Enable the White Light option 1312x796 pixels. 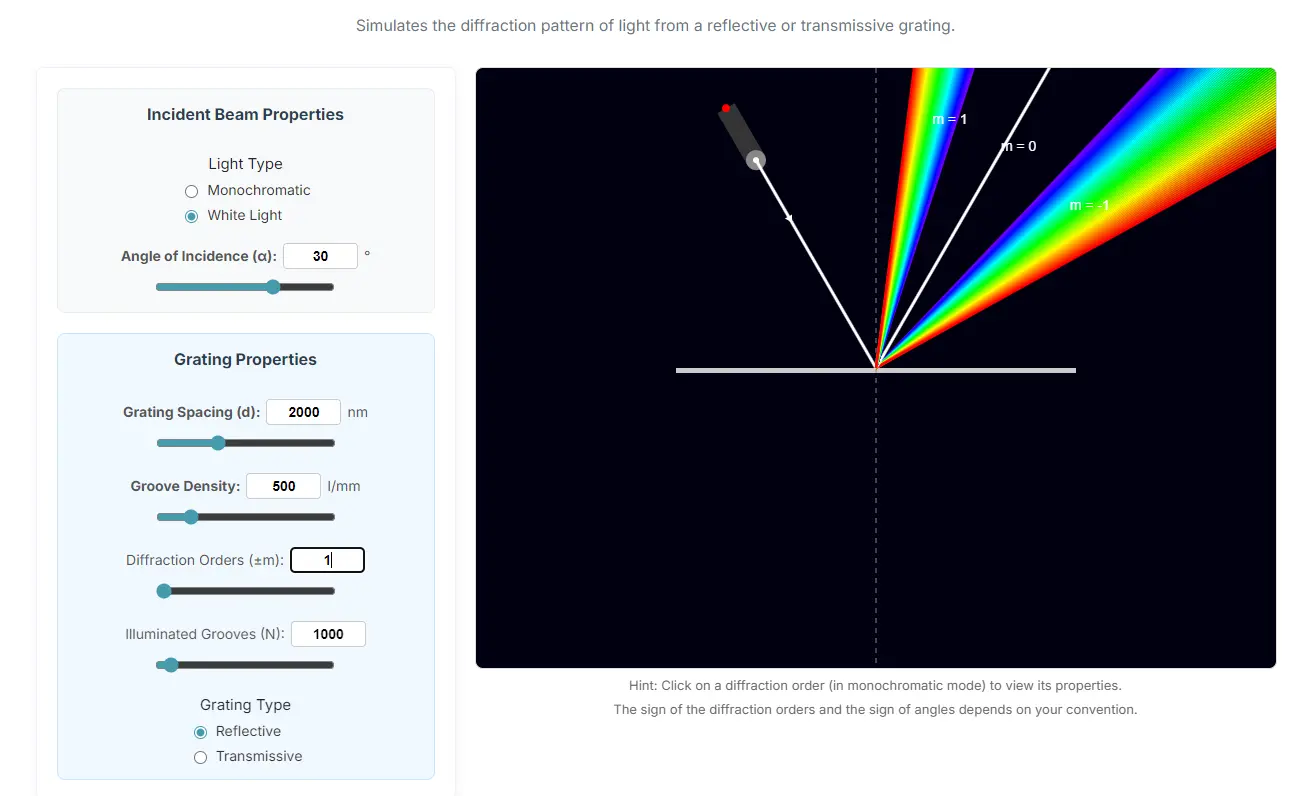pyautogui.click(x=191, y=215)
